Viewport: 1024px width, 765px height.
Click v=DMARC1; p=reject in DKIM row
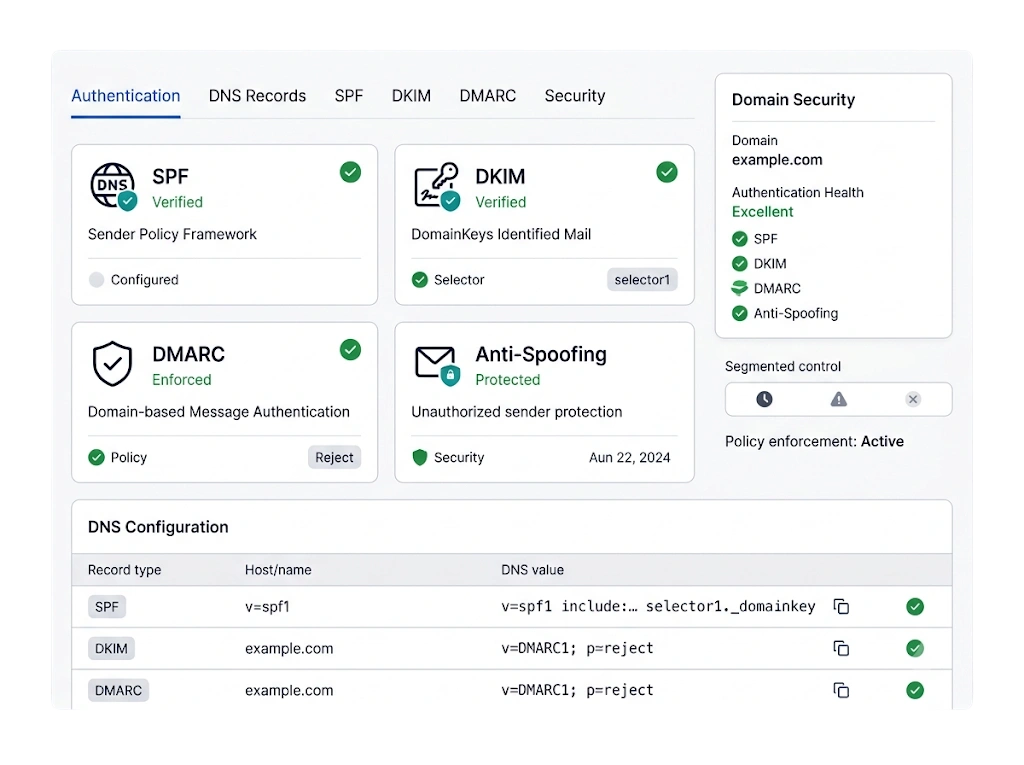tap(577, 648)
